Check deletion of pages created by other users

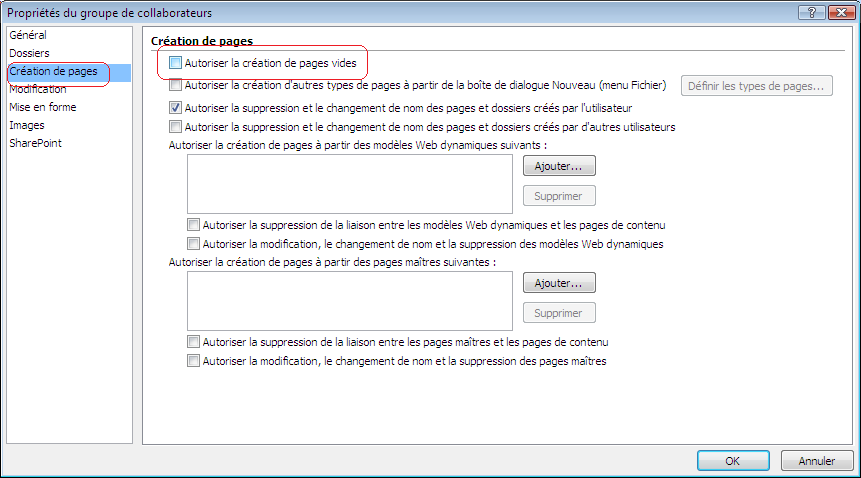click(x=176, y=127)
